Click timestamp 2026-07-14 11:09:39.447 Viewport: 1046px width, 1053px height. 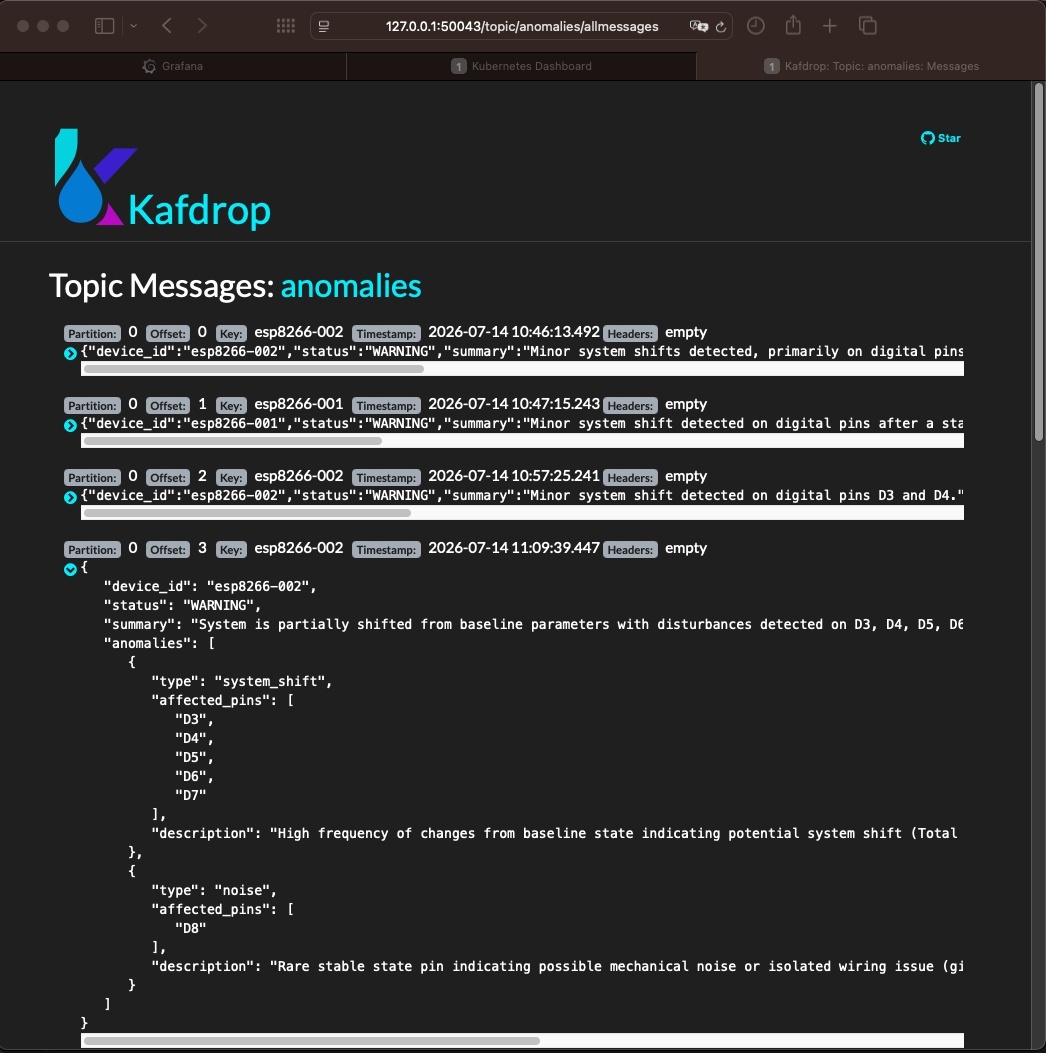[514, 547]
